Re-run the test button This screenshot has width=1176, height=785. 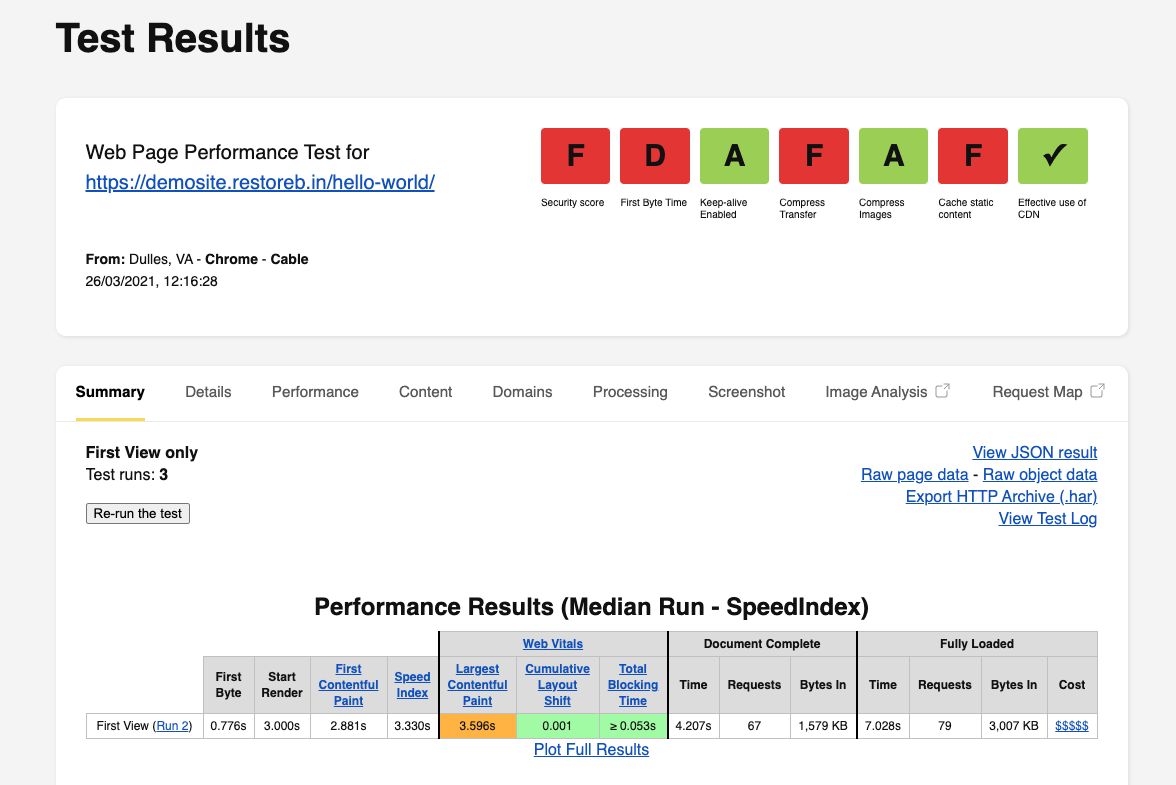tap(138, 514)
